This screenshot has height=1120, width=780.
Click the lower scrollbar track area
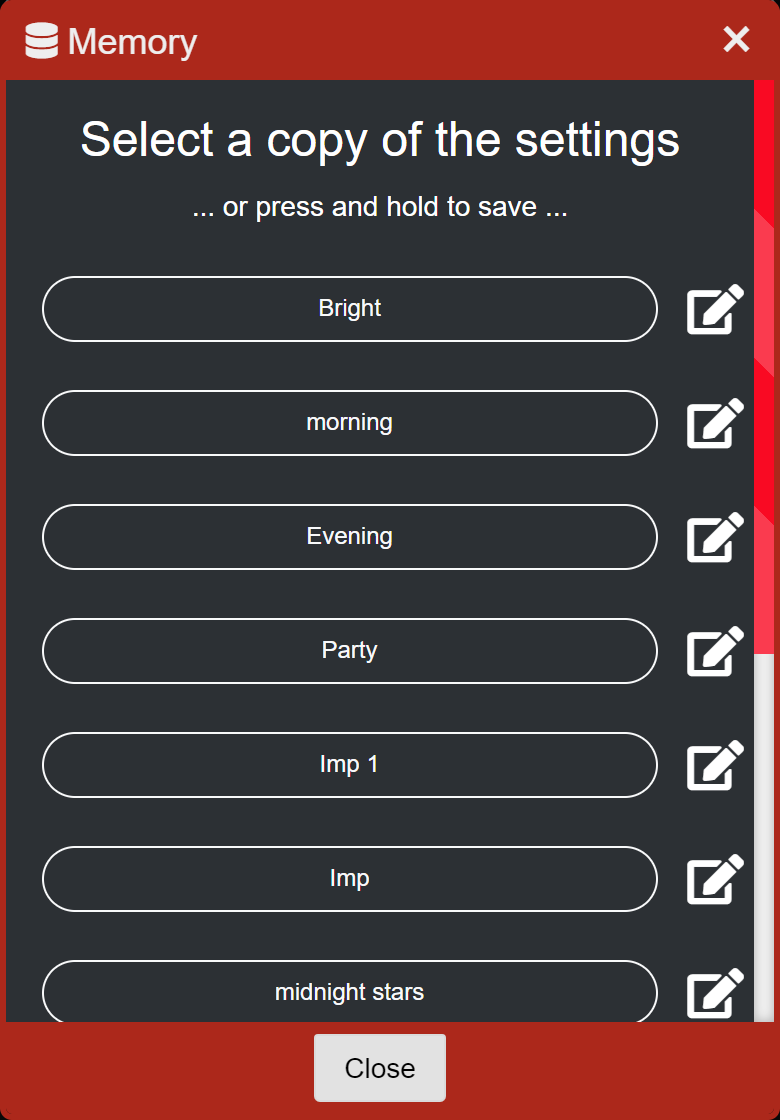[764, 840]
